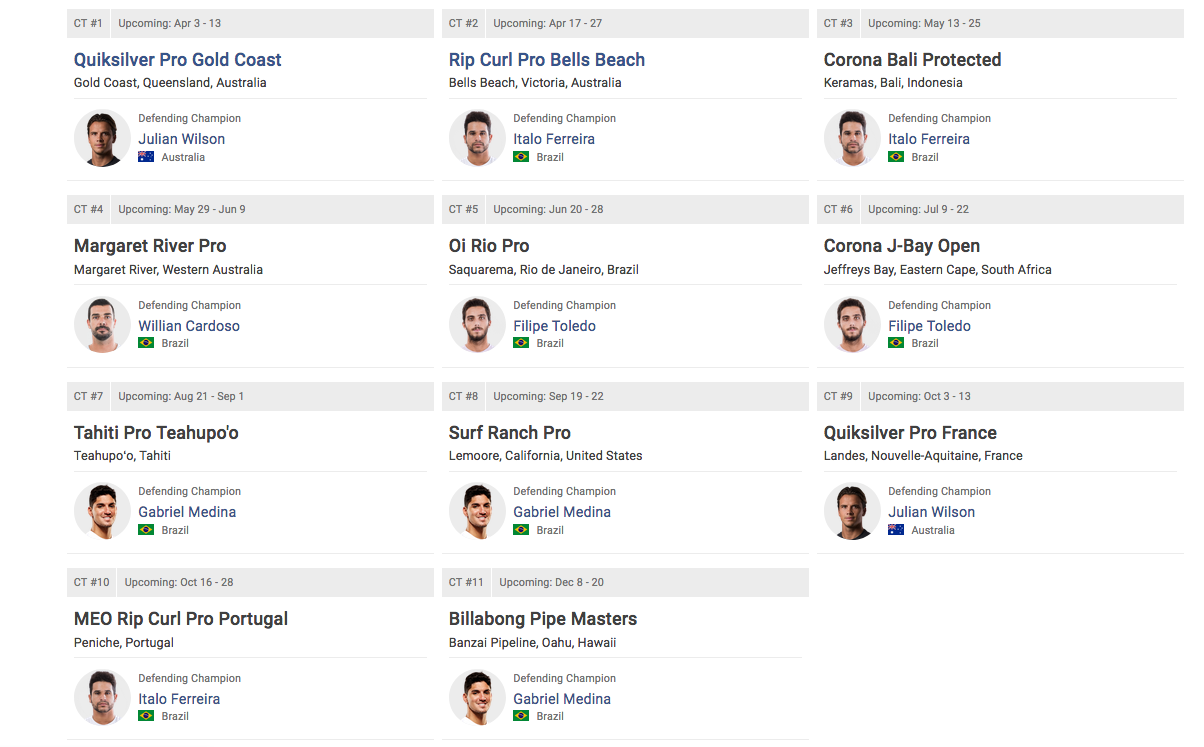The image size is (1204, 747).
Task: Click Gabriel Medina's photo in Tahiti Pro card
Action: click(102, 511)
